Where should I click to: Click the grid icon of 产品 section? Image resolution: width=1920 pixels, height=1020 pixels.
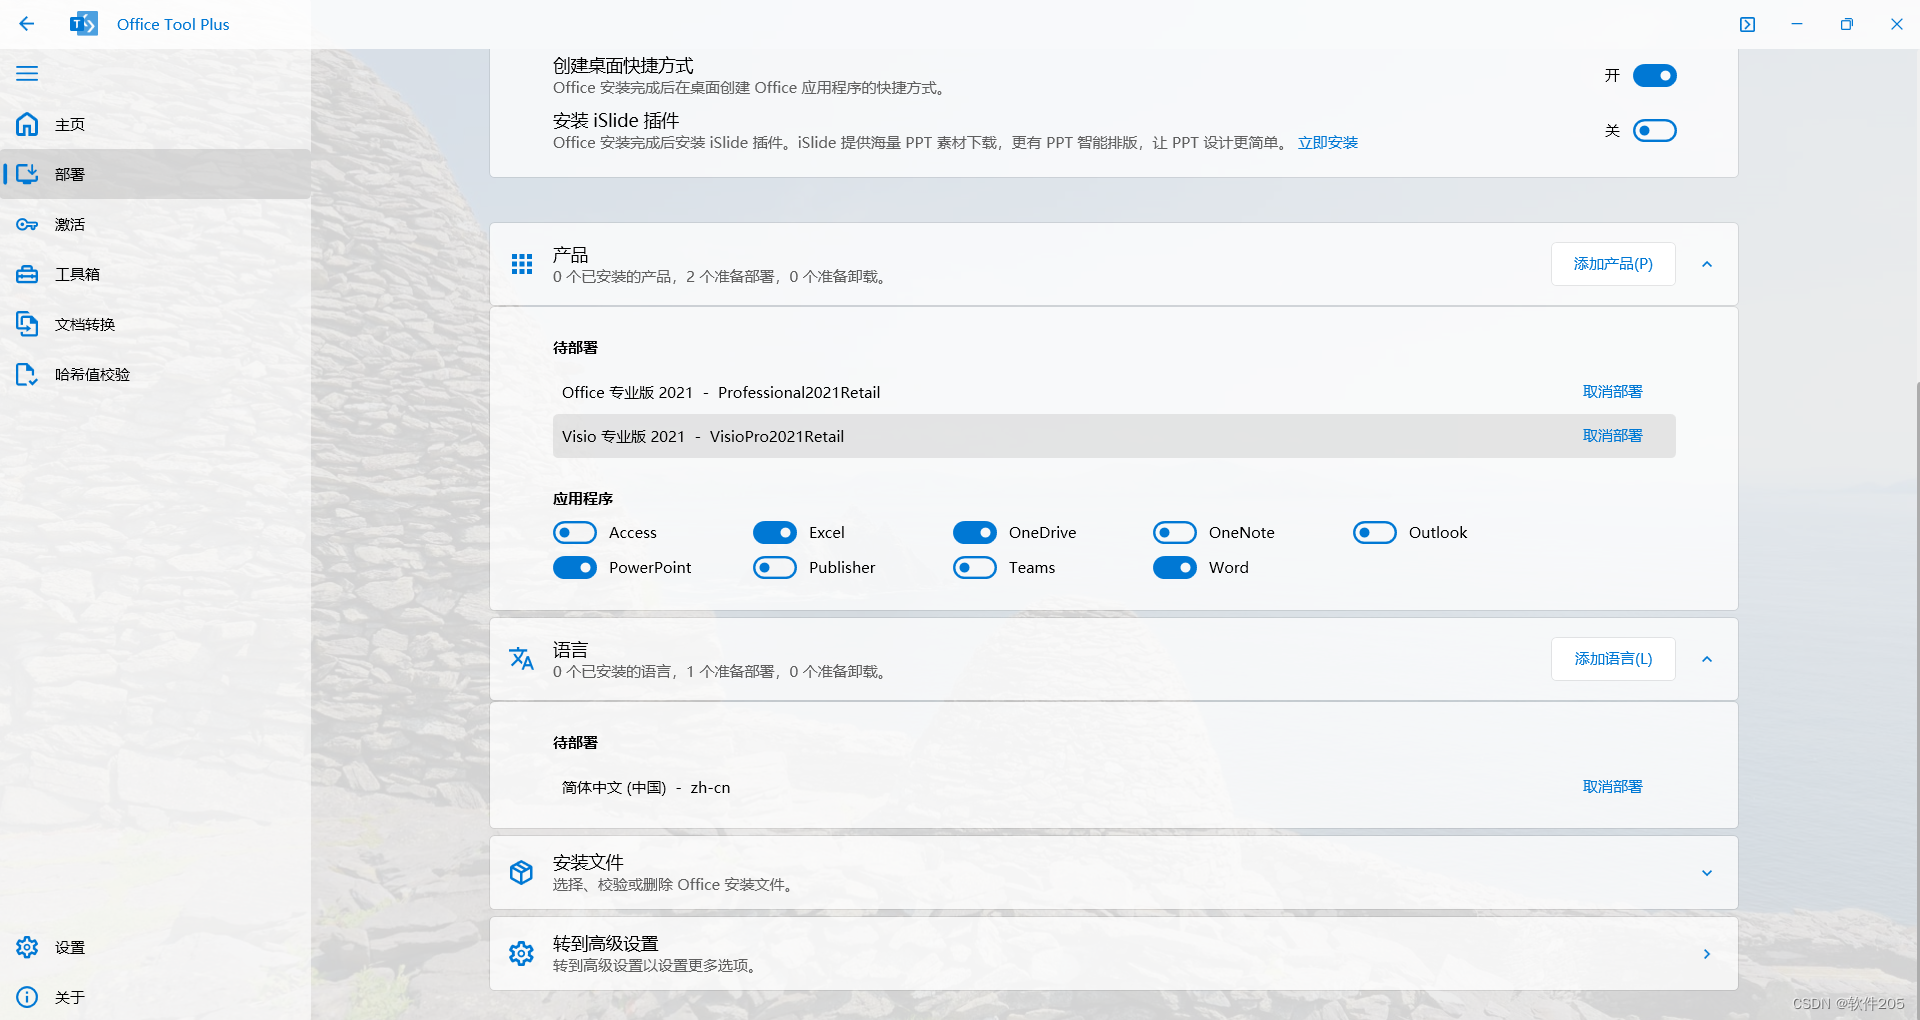coord(522,264)
